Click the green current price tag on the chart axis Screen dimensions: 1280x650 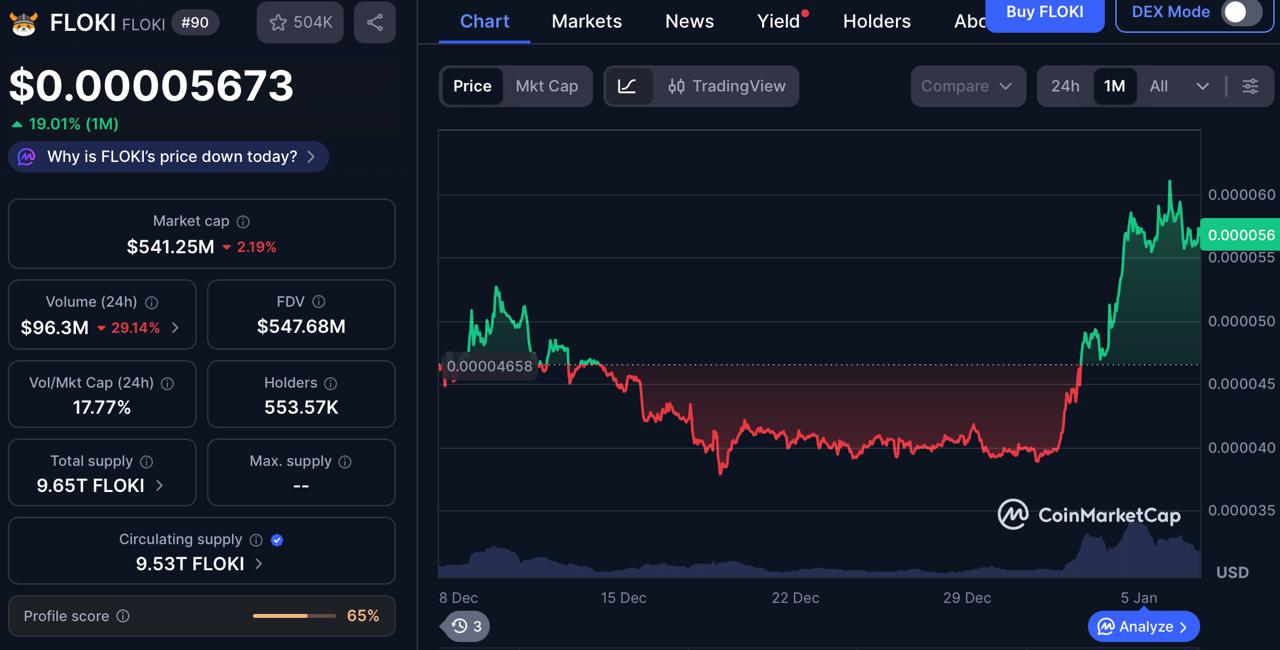1240,234
